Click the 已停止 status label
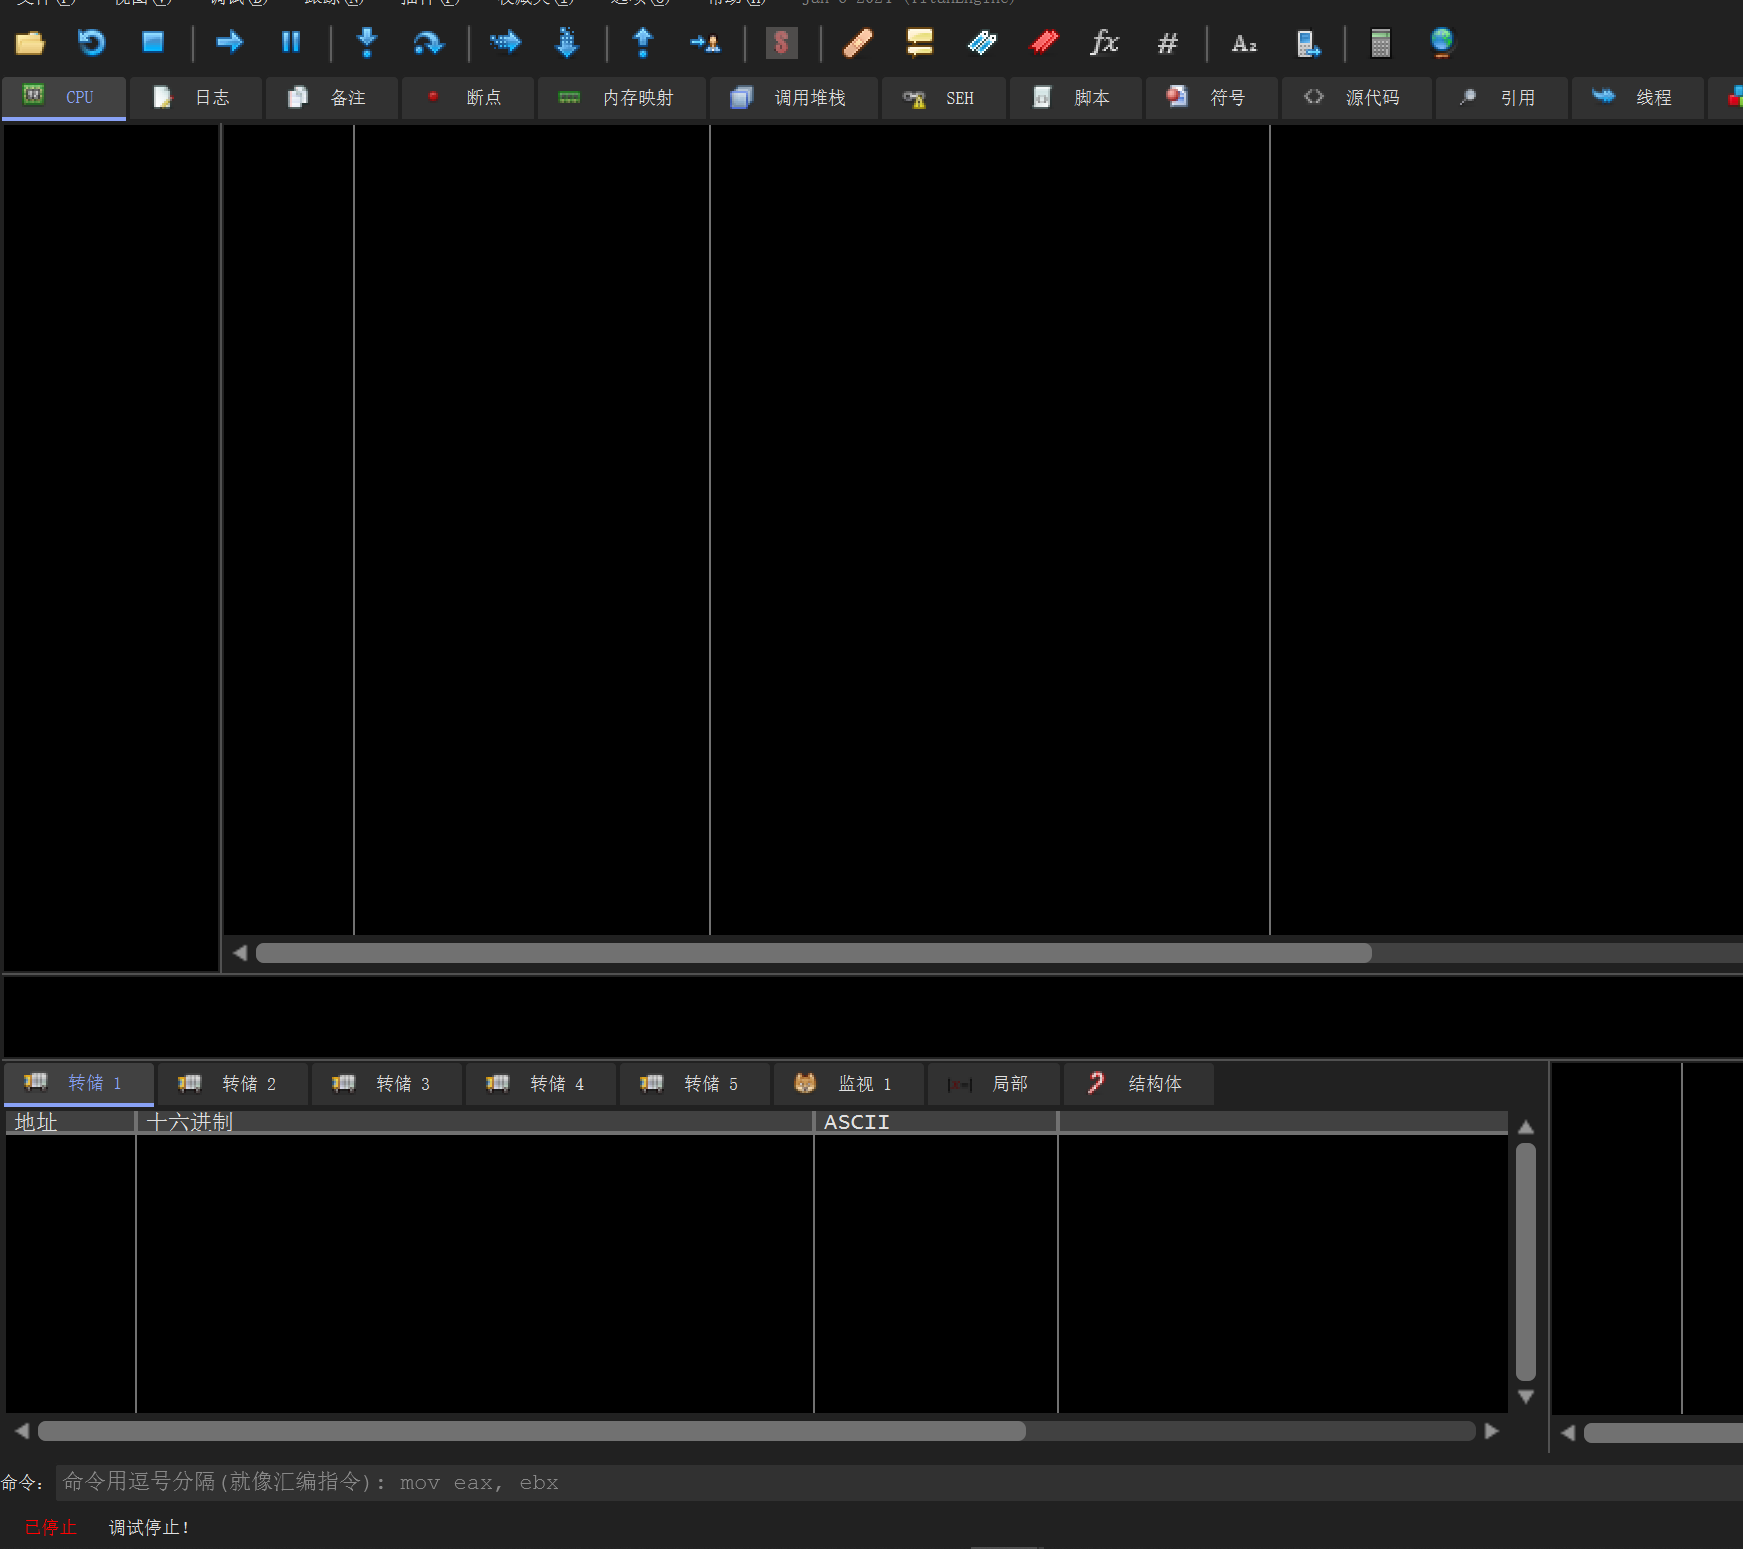 [50, 1527]
